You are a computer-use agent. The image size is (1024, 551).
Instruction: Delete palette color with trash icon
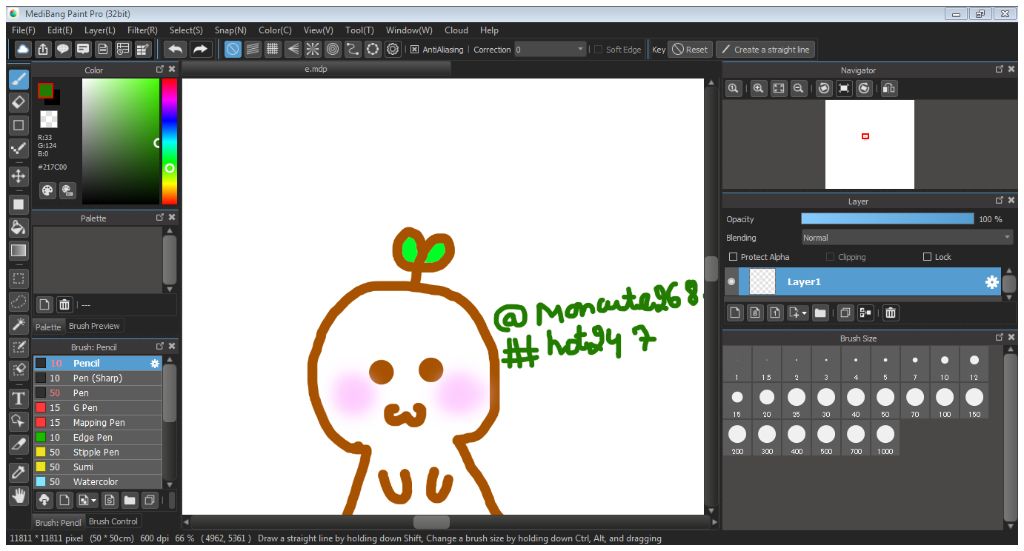[64, 304]
